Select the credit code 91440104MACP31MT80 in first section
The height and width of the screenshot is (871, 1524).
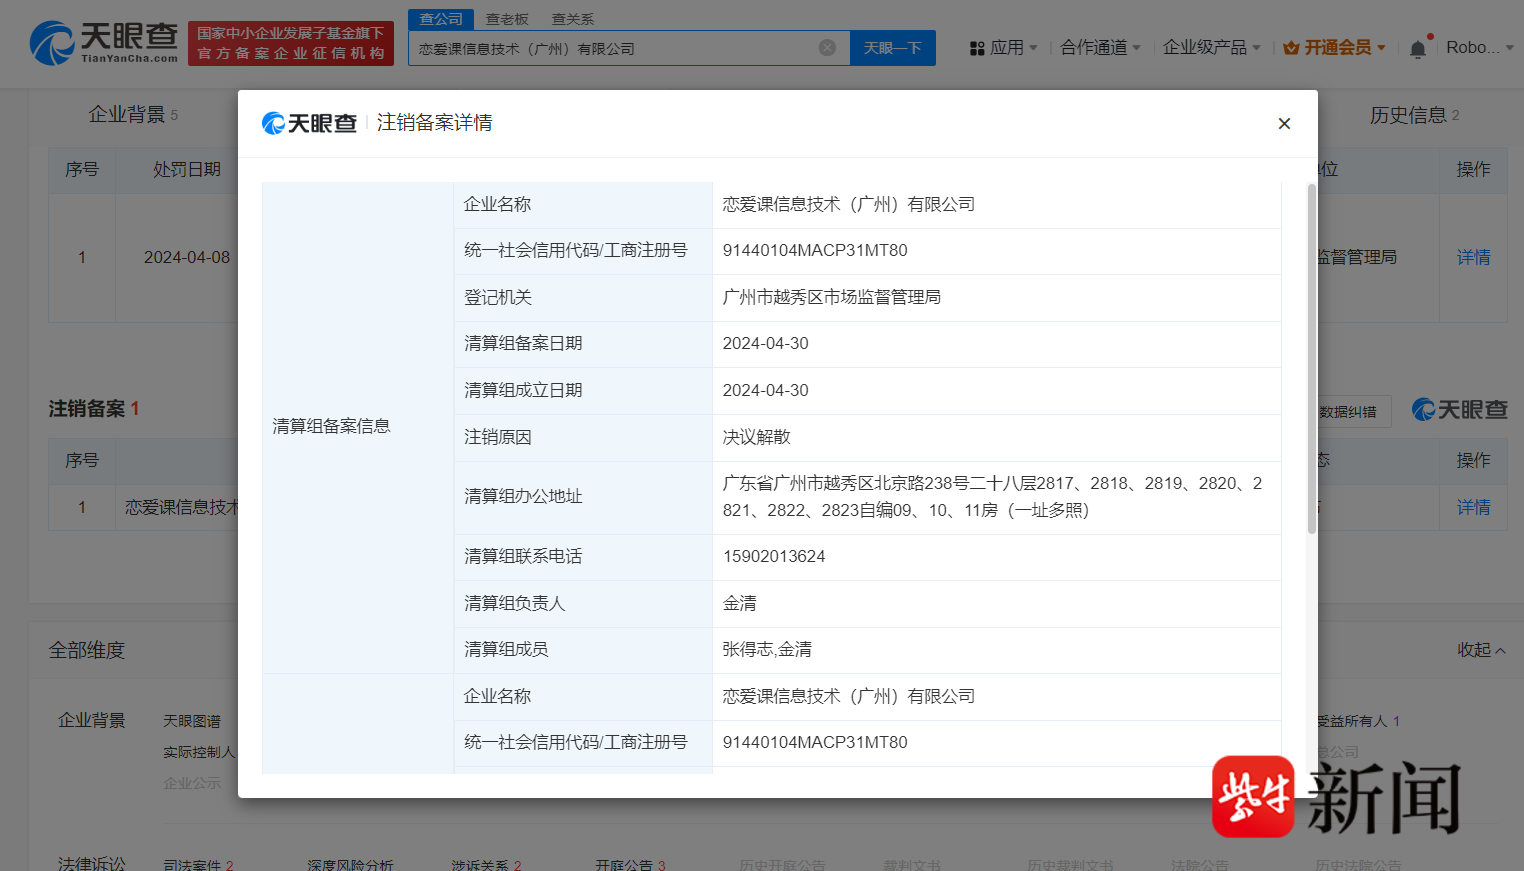(x=815, y=250)
